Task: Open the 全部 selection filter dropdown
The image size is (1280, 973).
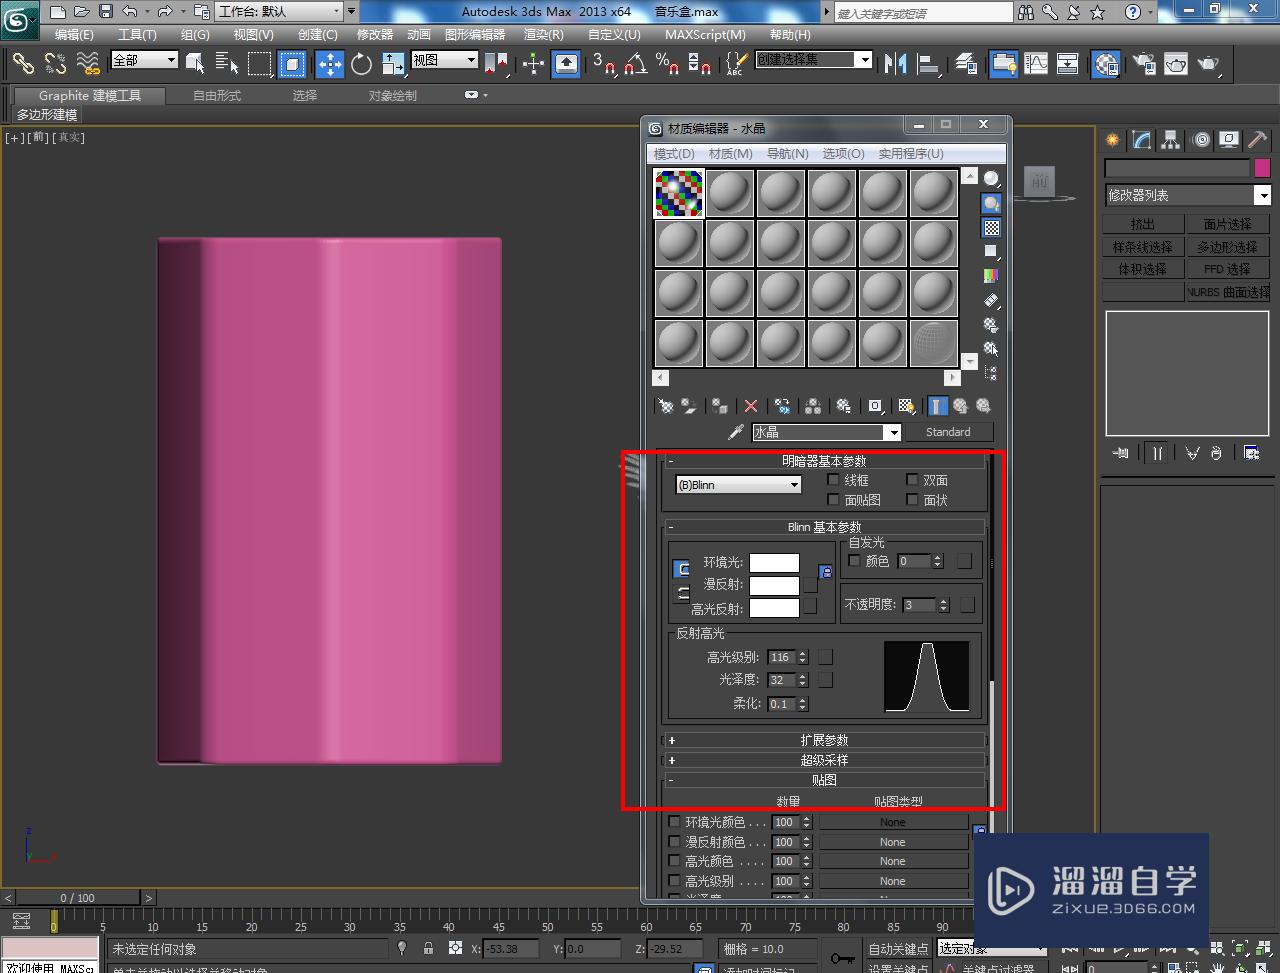Action: coord(144,60)
